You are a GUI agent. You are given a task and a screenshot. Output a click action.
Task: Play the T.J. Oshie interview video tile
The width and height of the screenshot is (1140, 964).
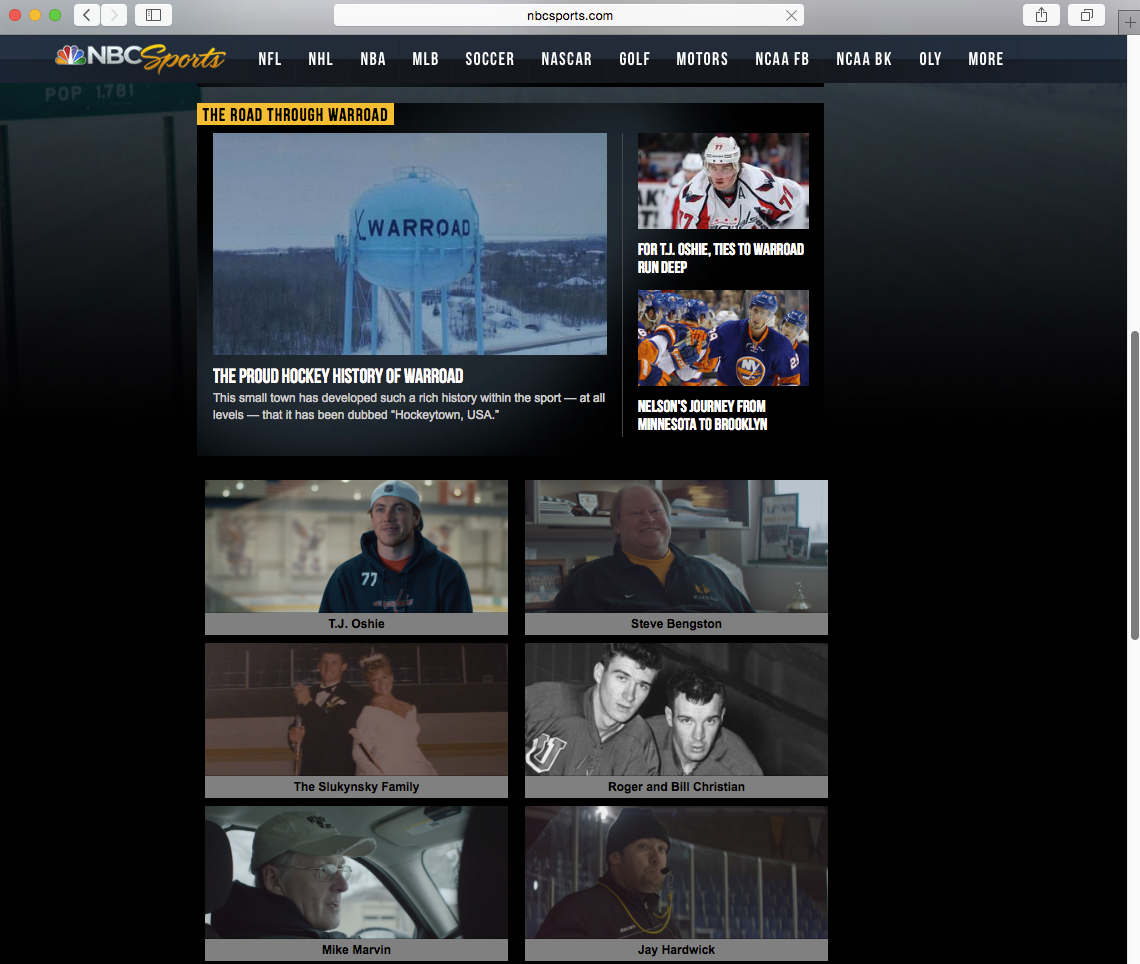356,546
